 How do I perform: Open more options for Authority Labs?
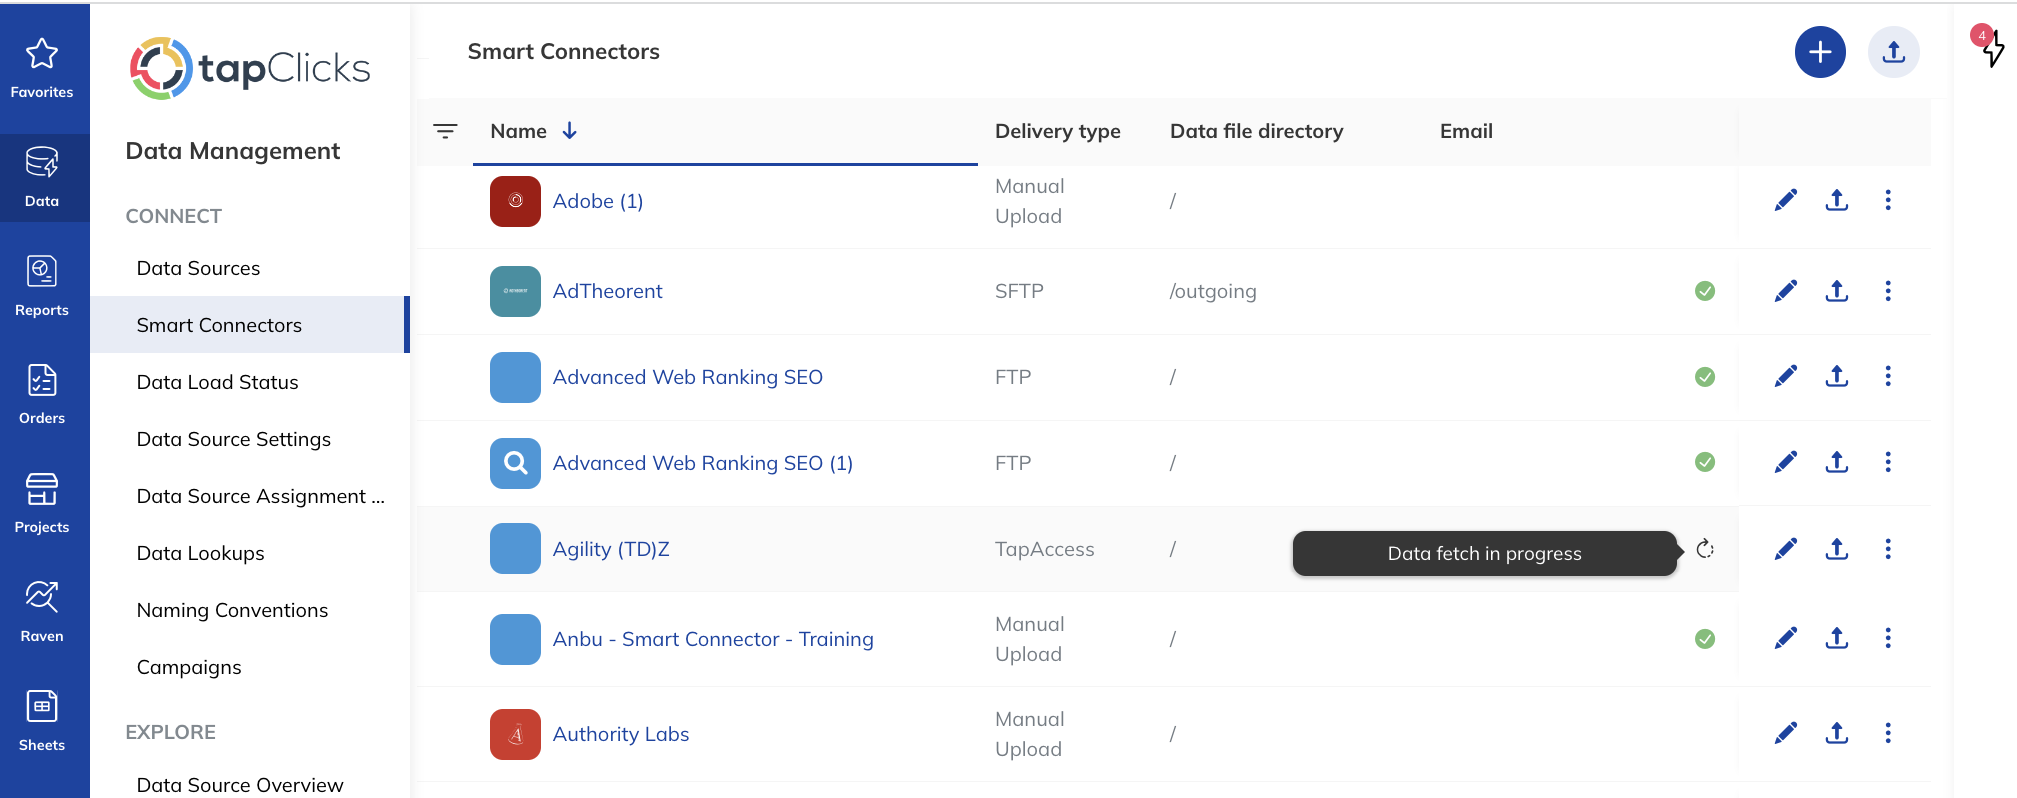(1888, 733)
